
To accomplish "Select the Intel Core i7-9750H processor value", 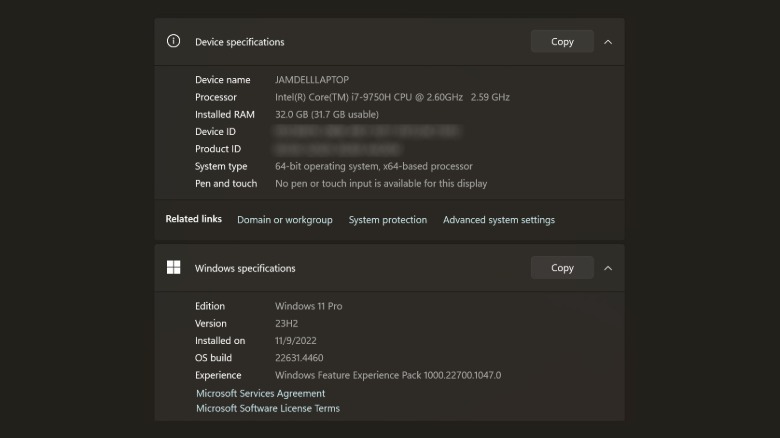I will tap(392, 97).
